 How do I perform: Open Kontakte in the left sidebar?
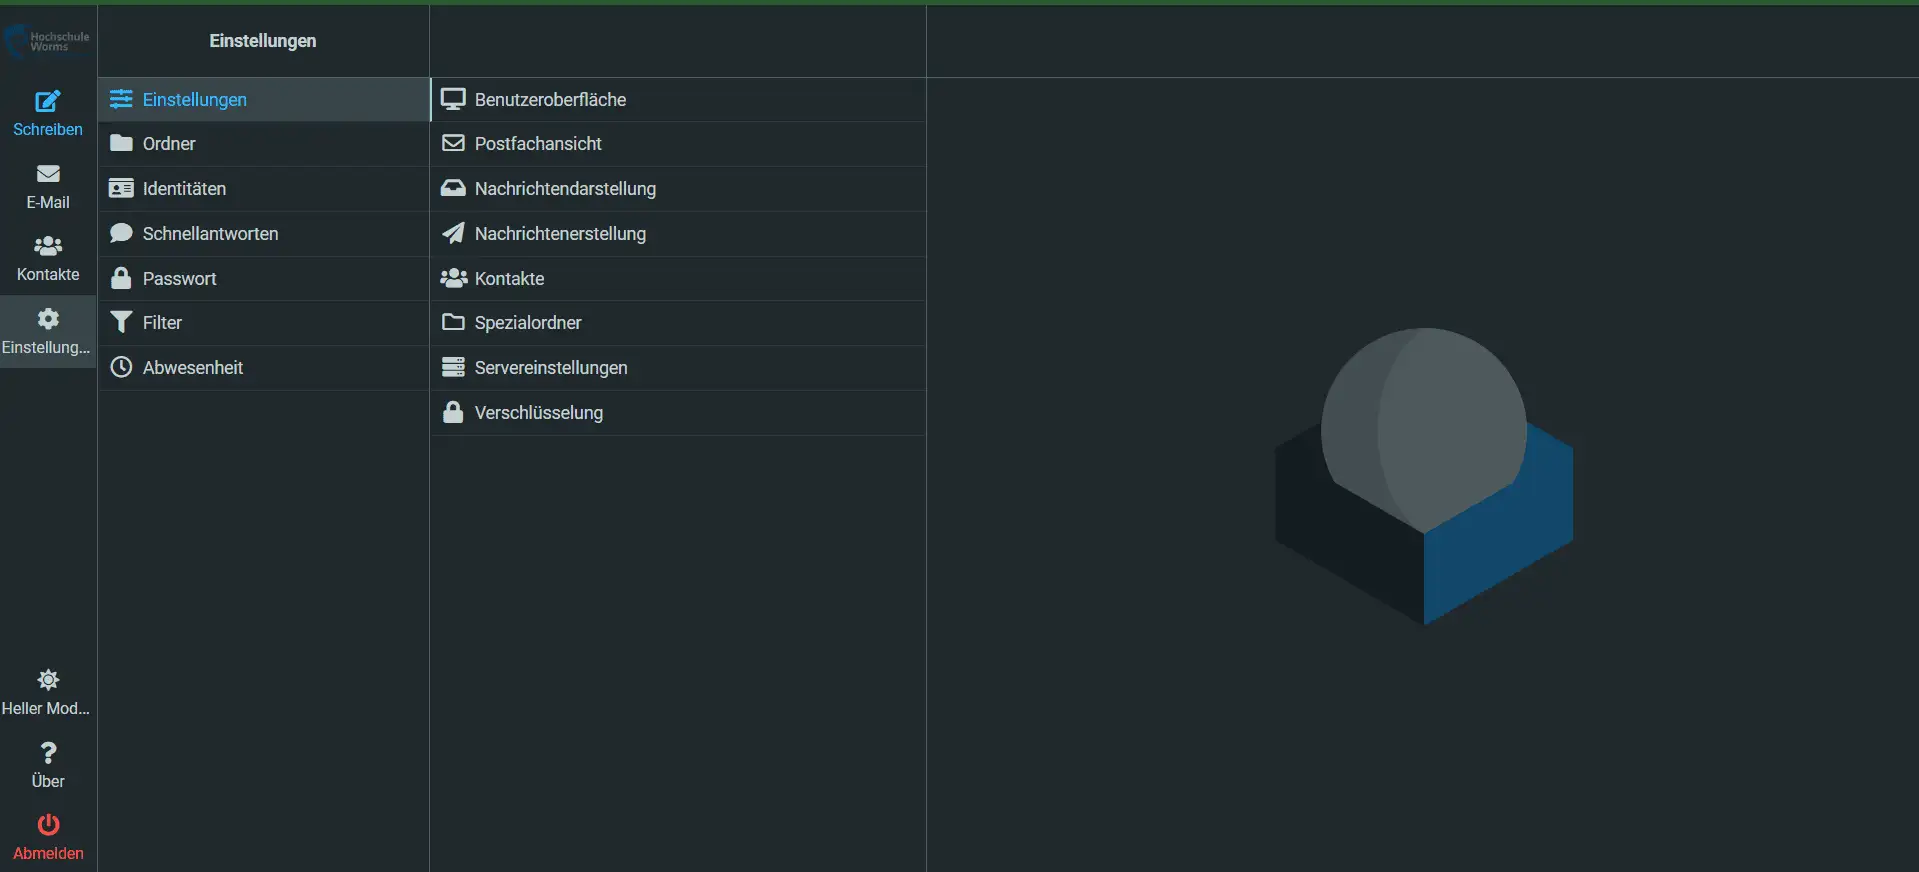(48, 258)
